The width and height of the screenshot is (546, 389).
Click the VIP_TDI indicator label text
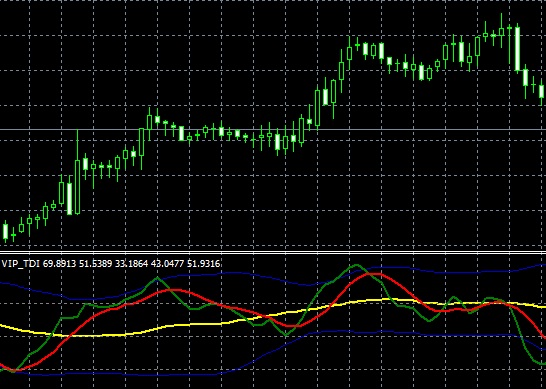tap(110, 264)
